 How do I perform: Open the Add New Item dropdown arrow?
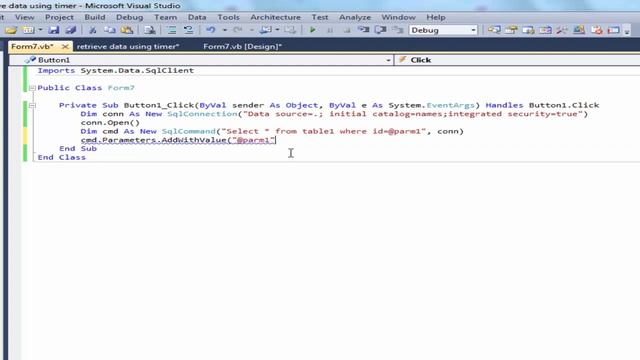(x=40, y=30)
